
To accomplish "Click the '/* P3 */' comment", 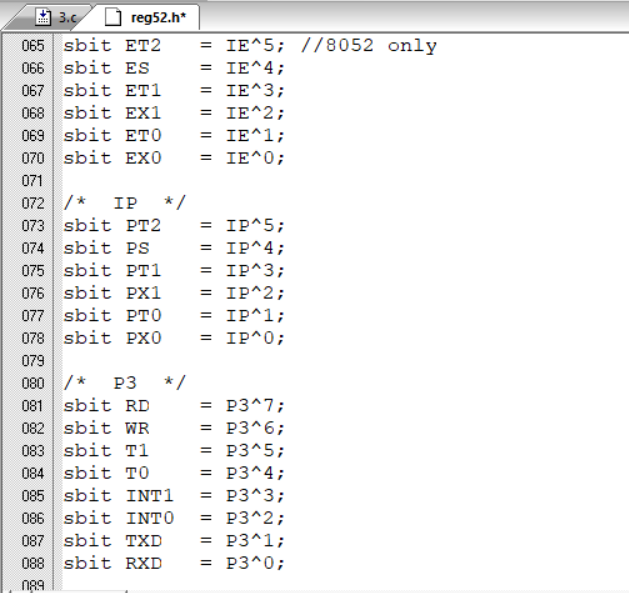I will point(125,383).
